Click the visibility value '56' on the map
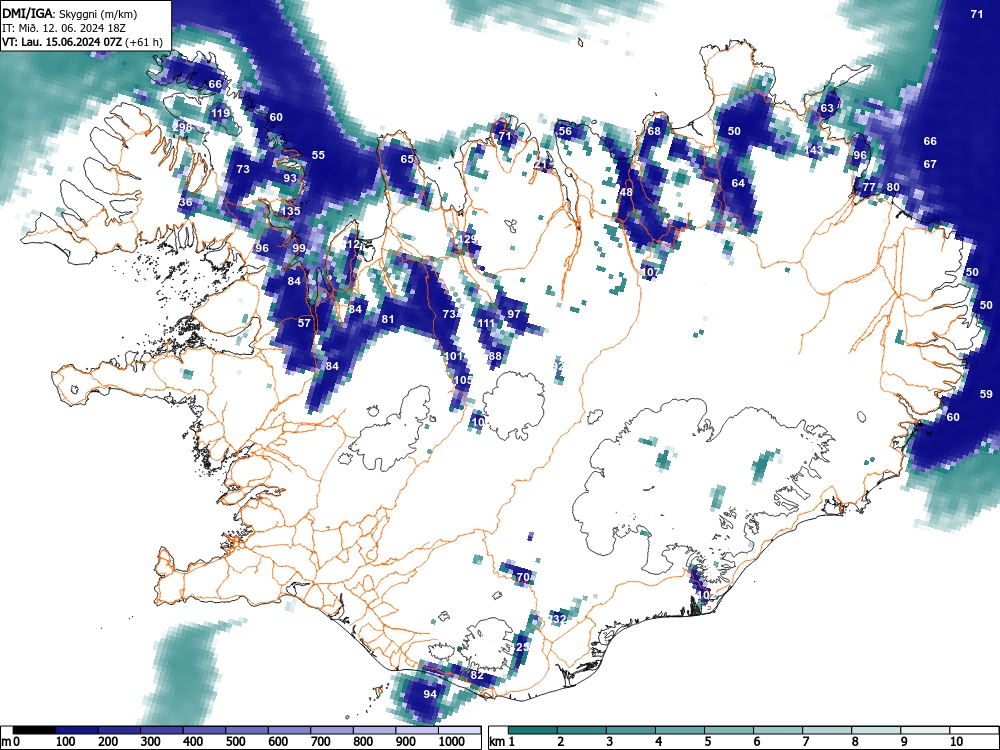Viewport: 1000px width, 750px height. point(565,131)
